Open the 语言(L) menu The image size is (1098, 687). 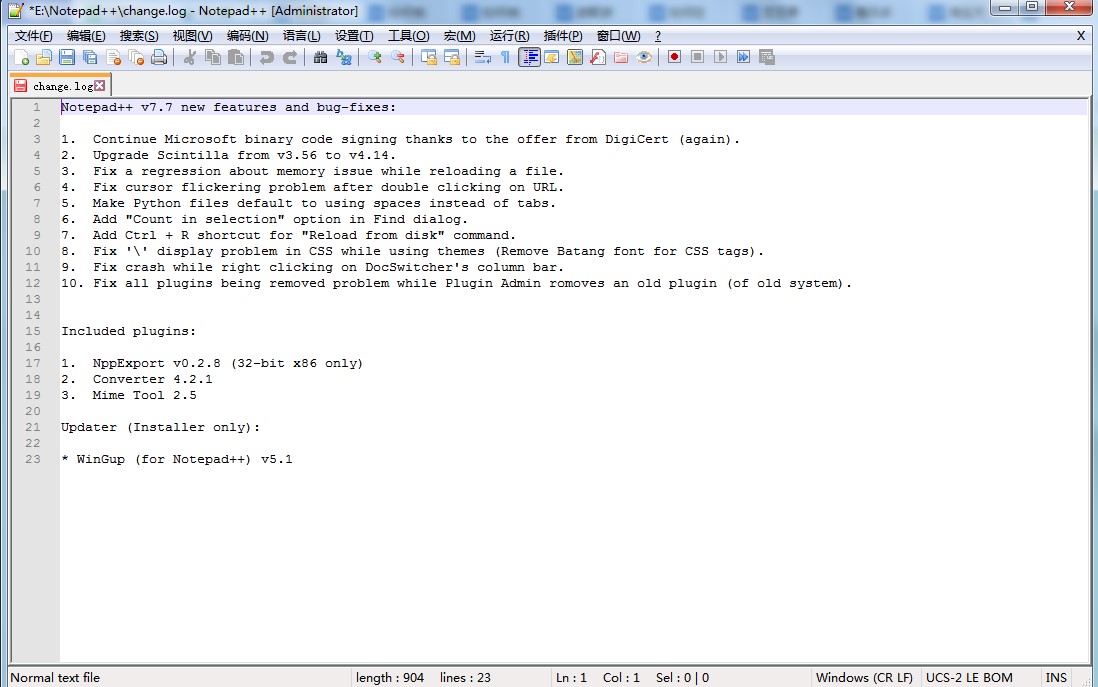[x=300, y=35]
